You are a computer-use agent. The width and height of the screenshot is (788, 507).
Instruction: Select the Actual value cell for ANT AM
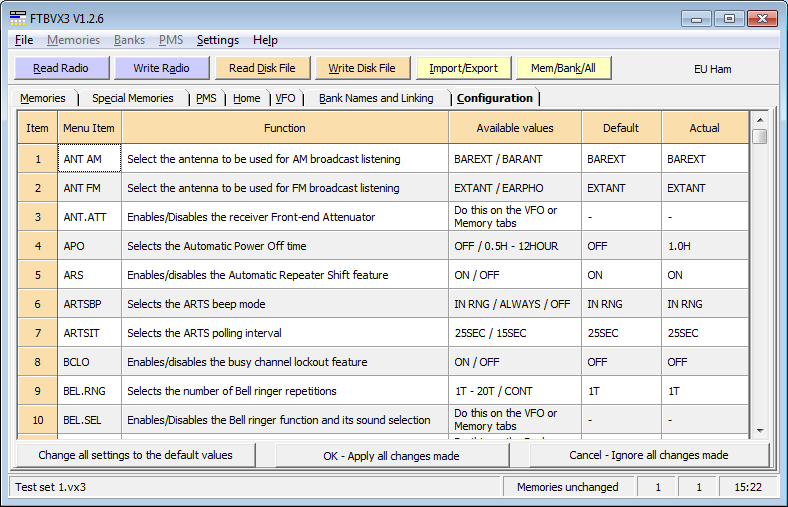pos(704,159)
